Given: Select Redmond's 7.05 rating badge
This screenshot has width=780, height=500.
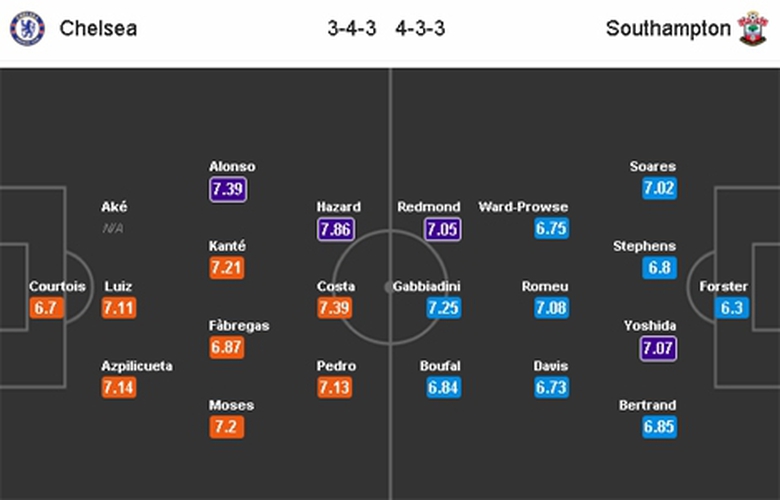Looking at the screenshot, I should click(441, 229).
